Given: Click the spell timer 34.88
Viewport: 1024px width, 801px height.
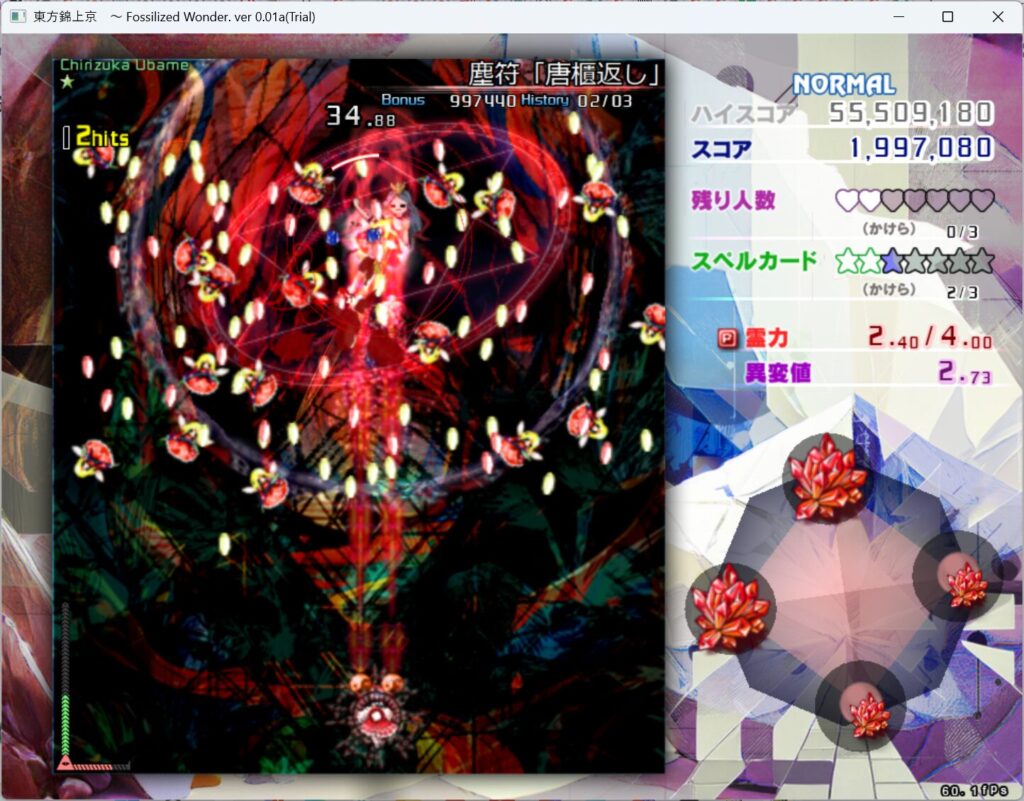Looking at the screenshot, I should coord(361,116).
